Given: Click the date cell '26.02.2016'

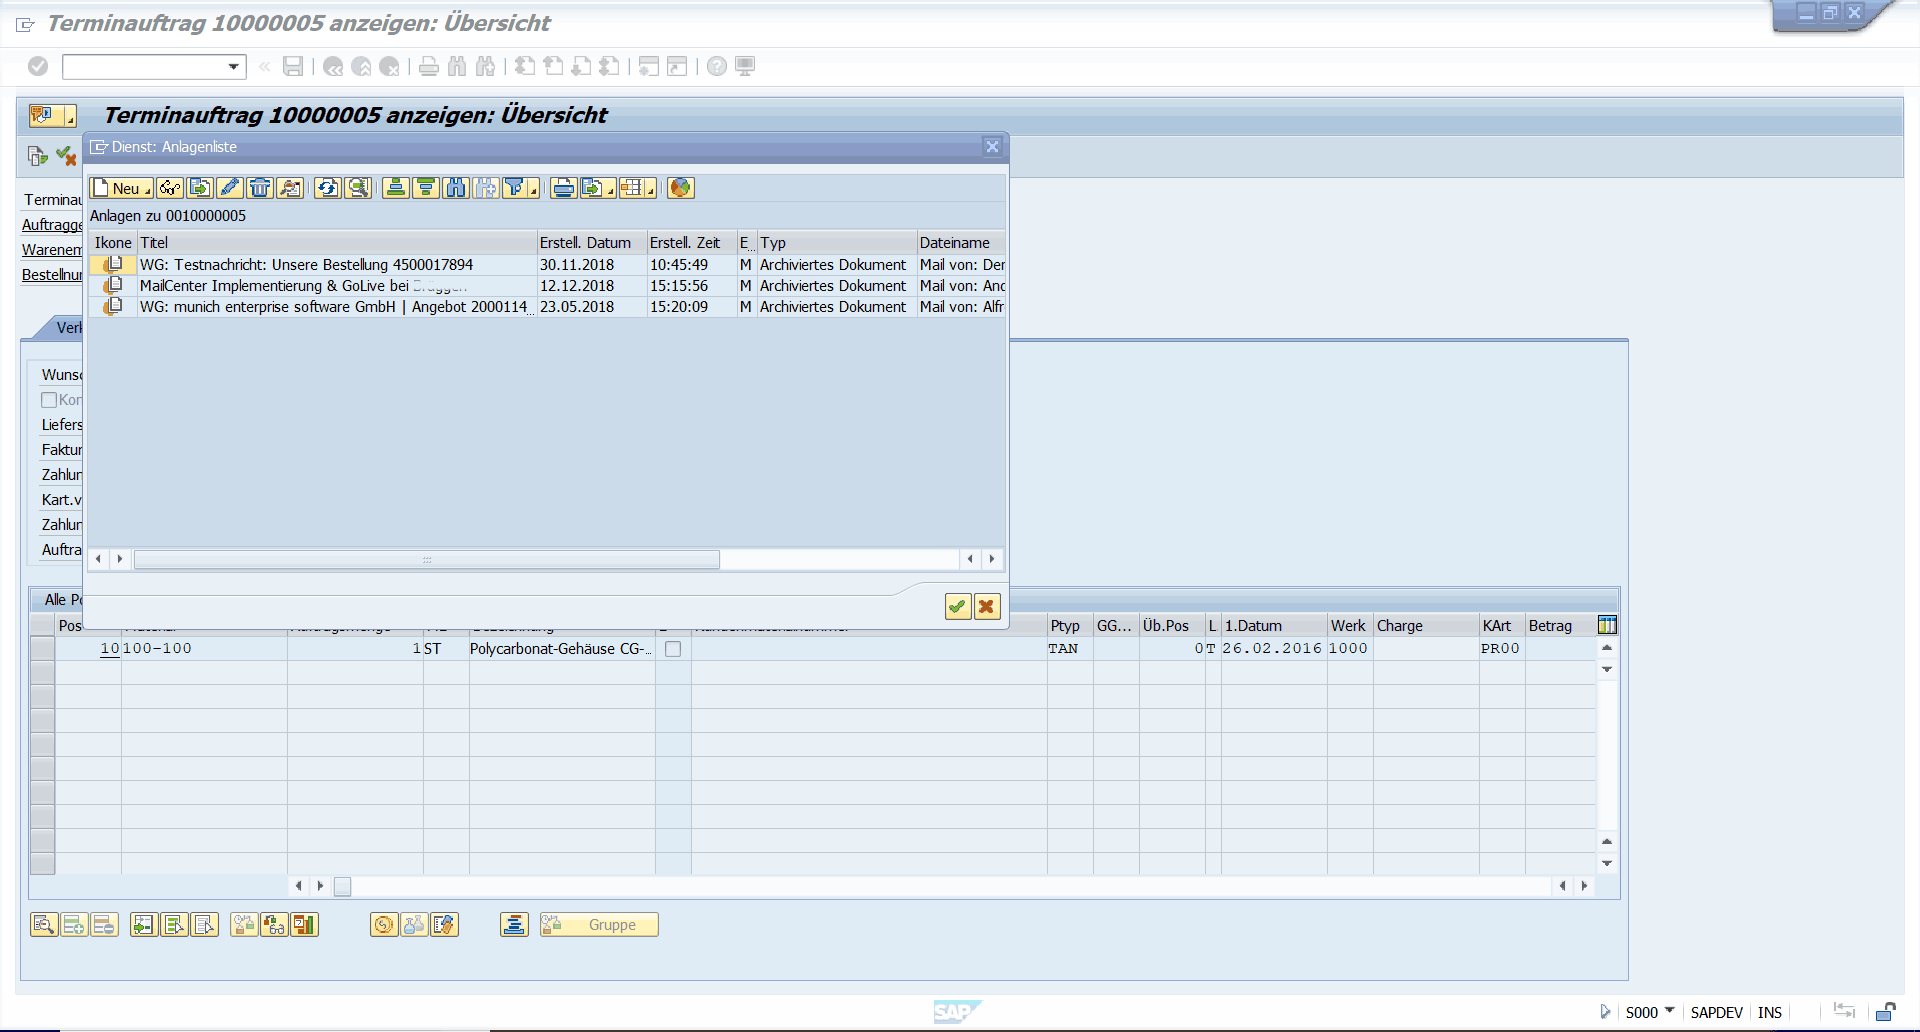Looking at the screenshot, I should click(x=1272, y=649).
